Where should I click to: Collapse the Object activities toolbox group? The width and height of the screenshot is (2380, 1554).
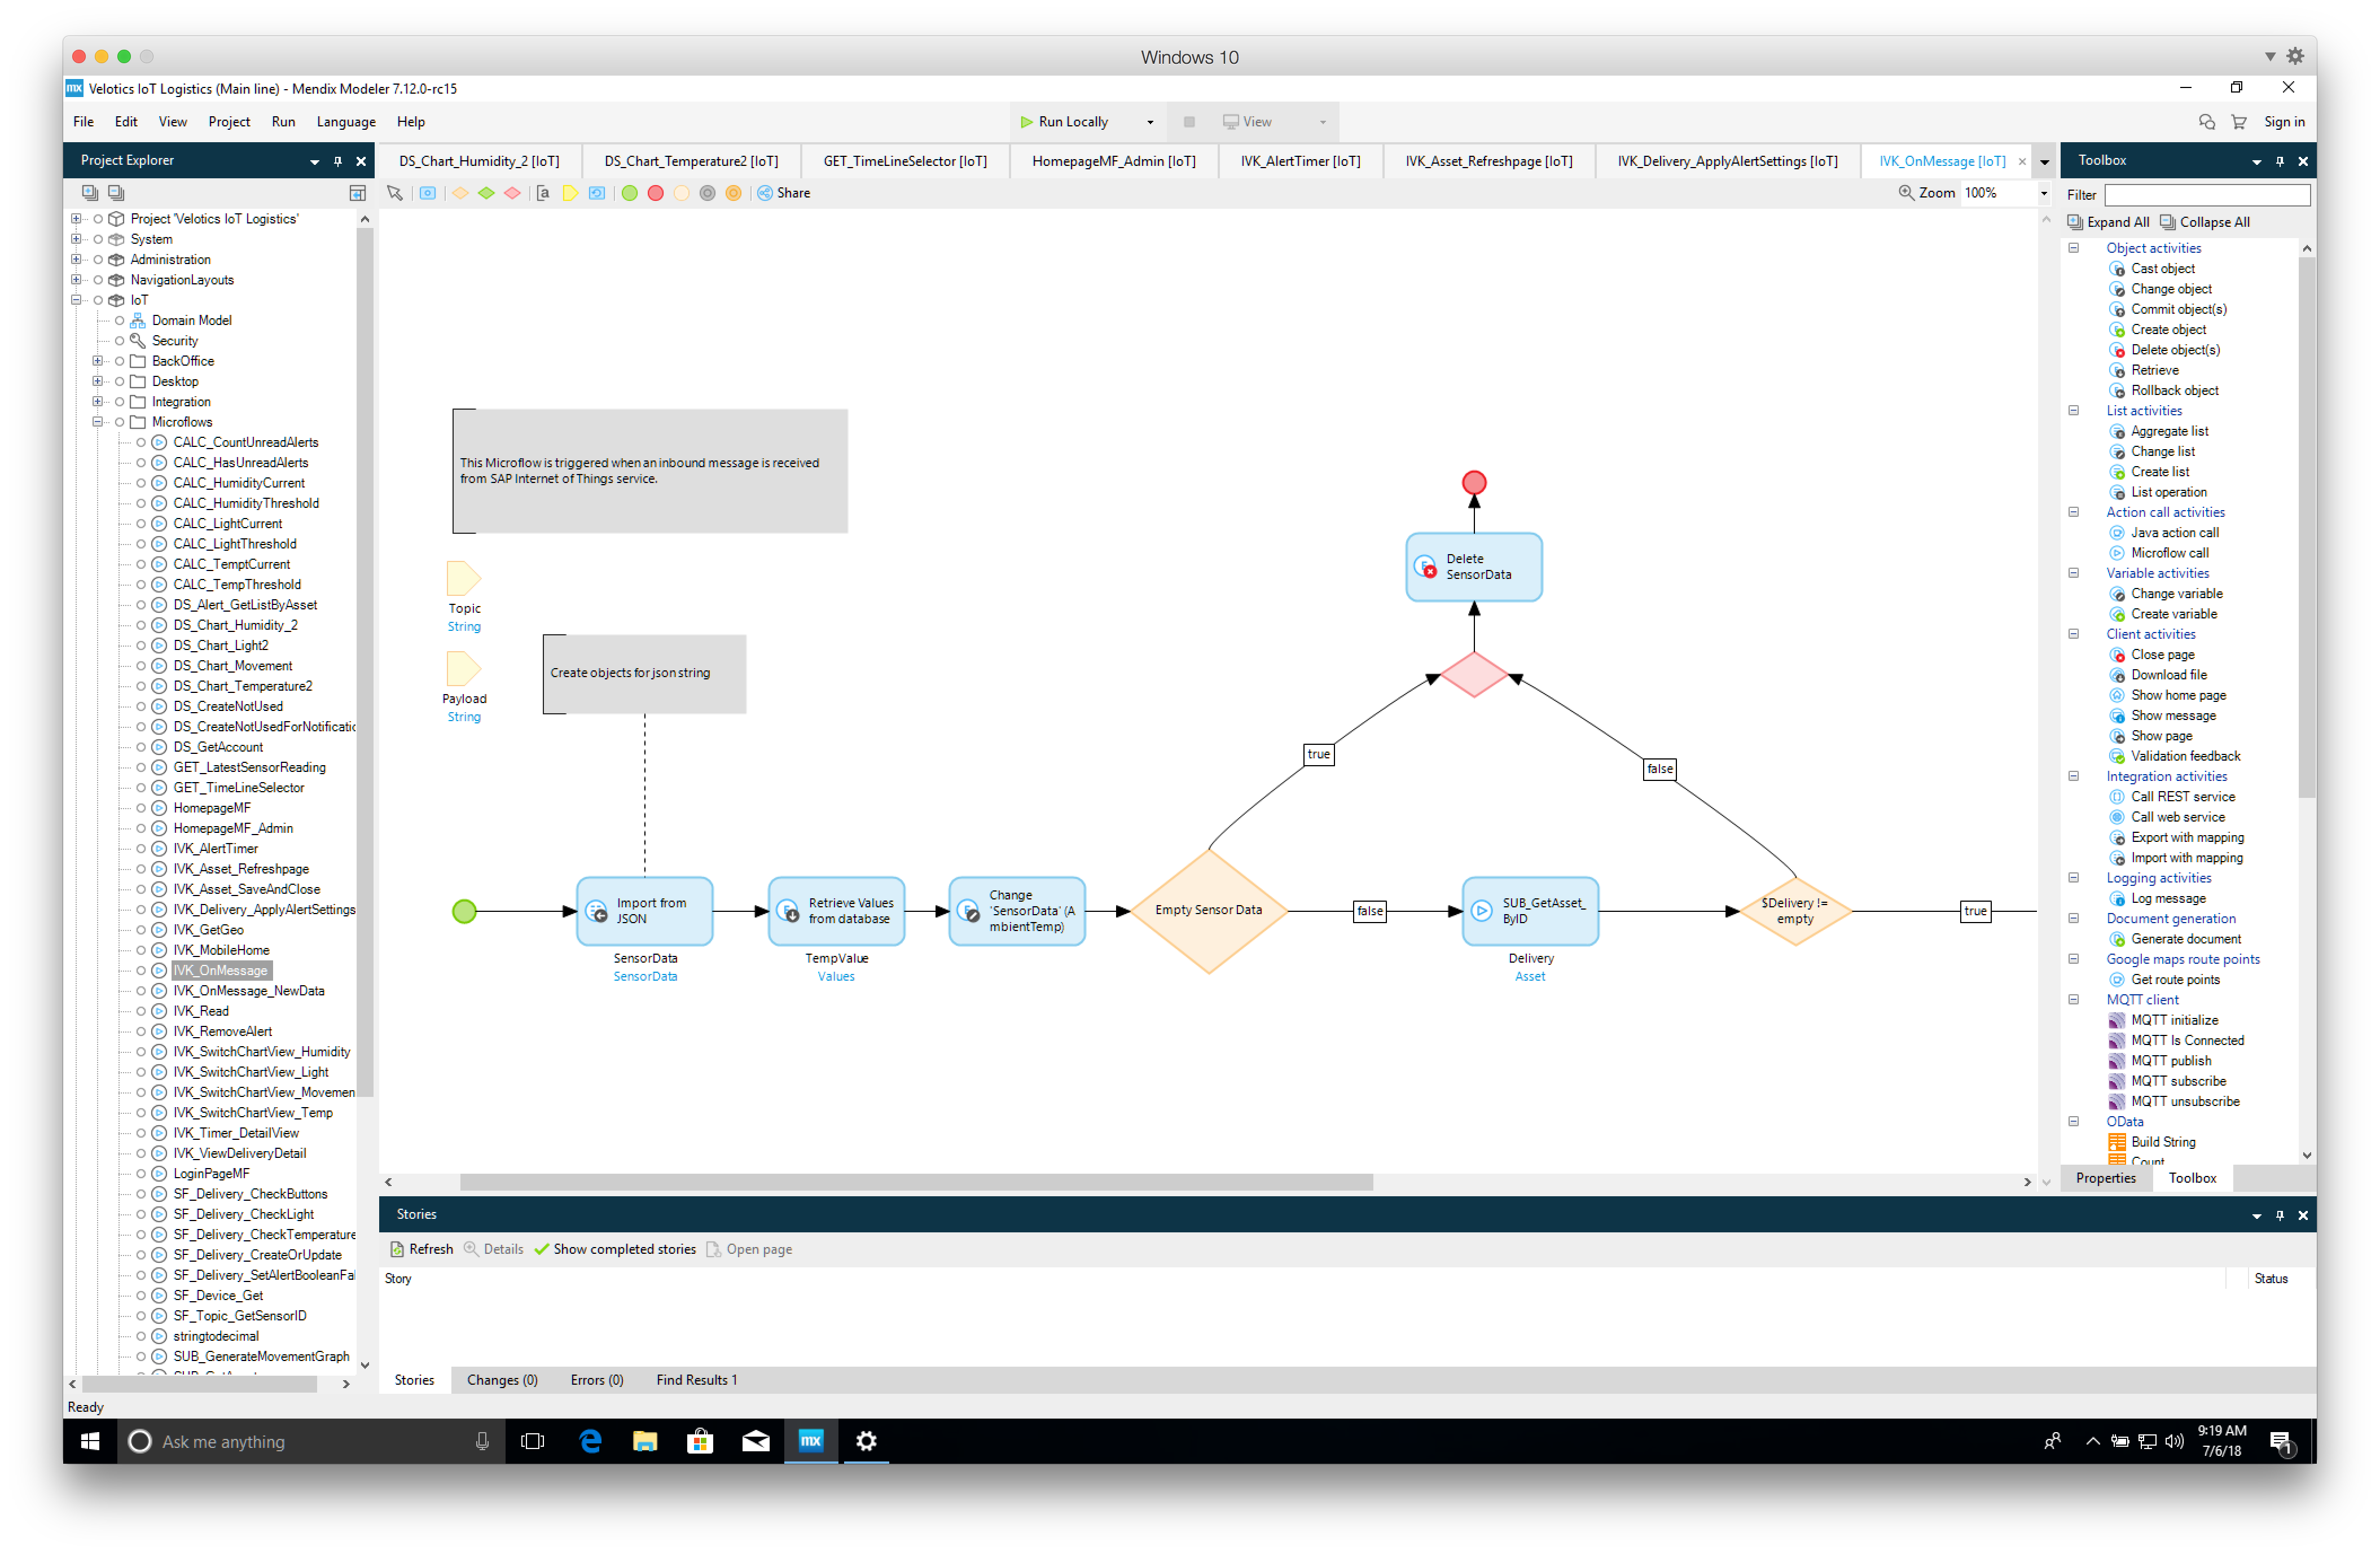click(2073, 248)
